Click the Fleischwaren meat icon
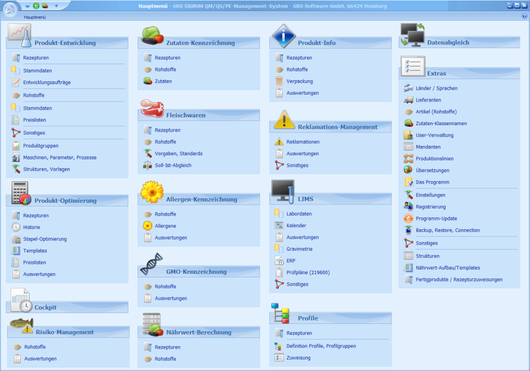This screenshot has width=530, height=371. click(x=152, y=108)
